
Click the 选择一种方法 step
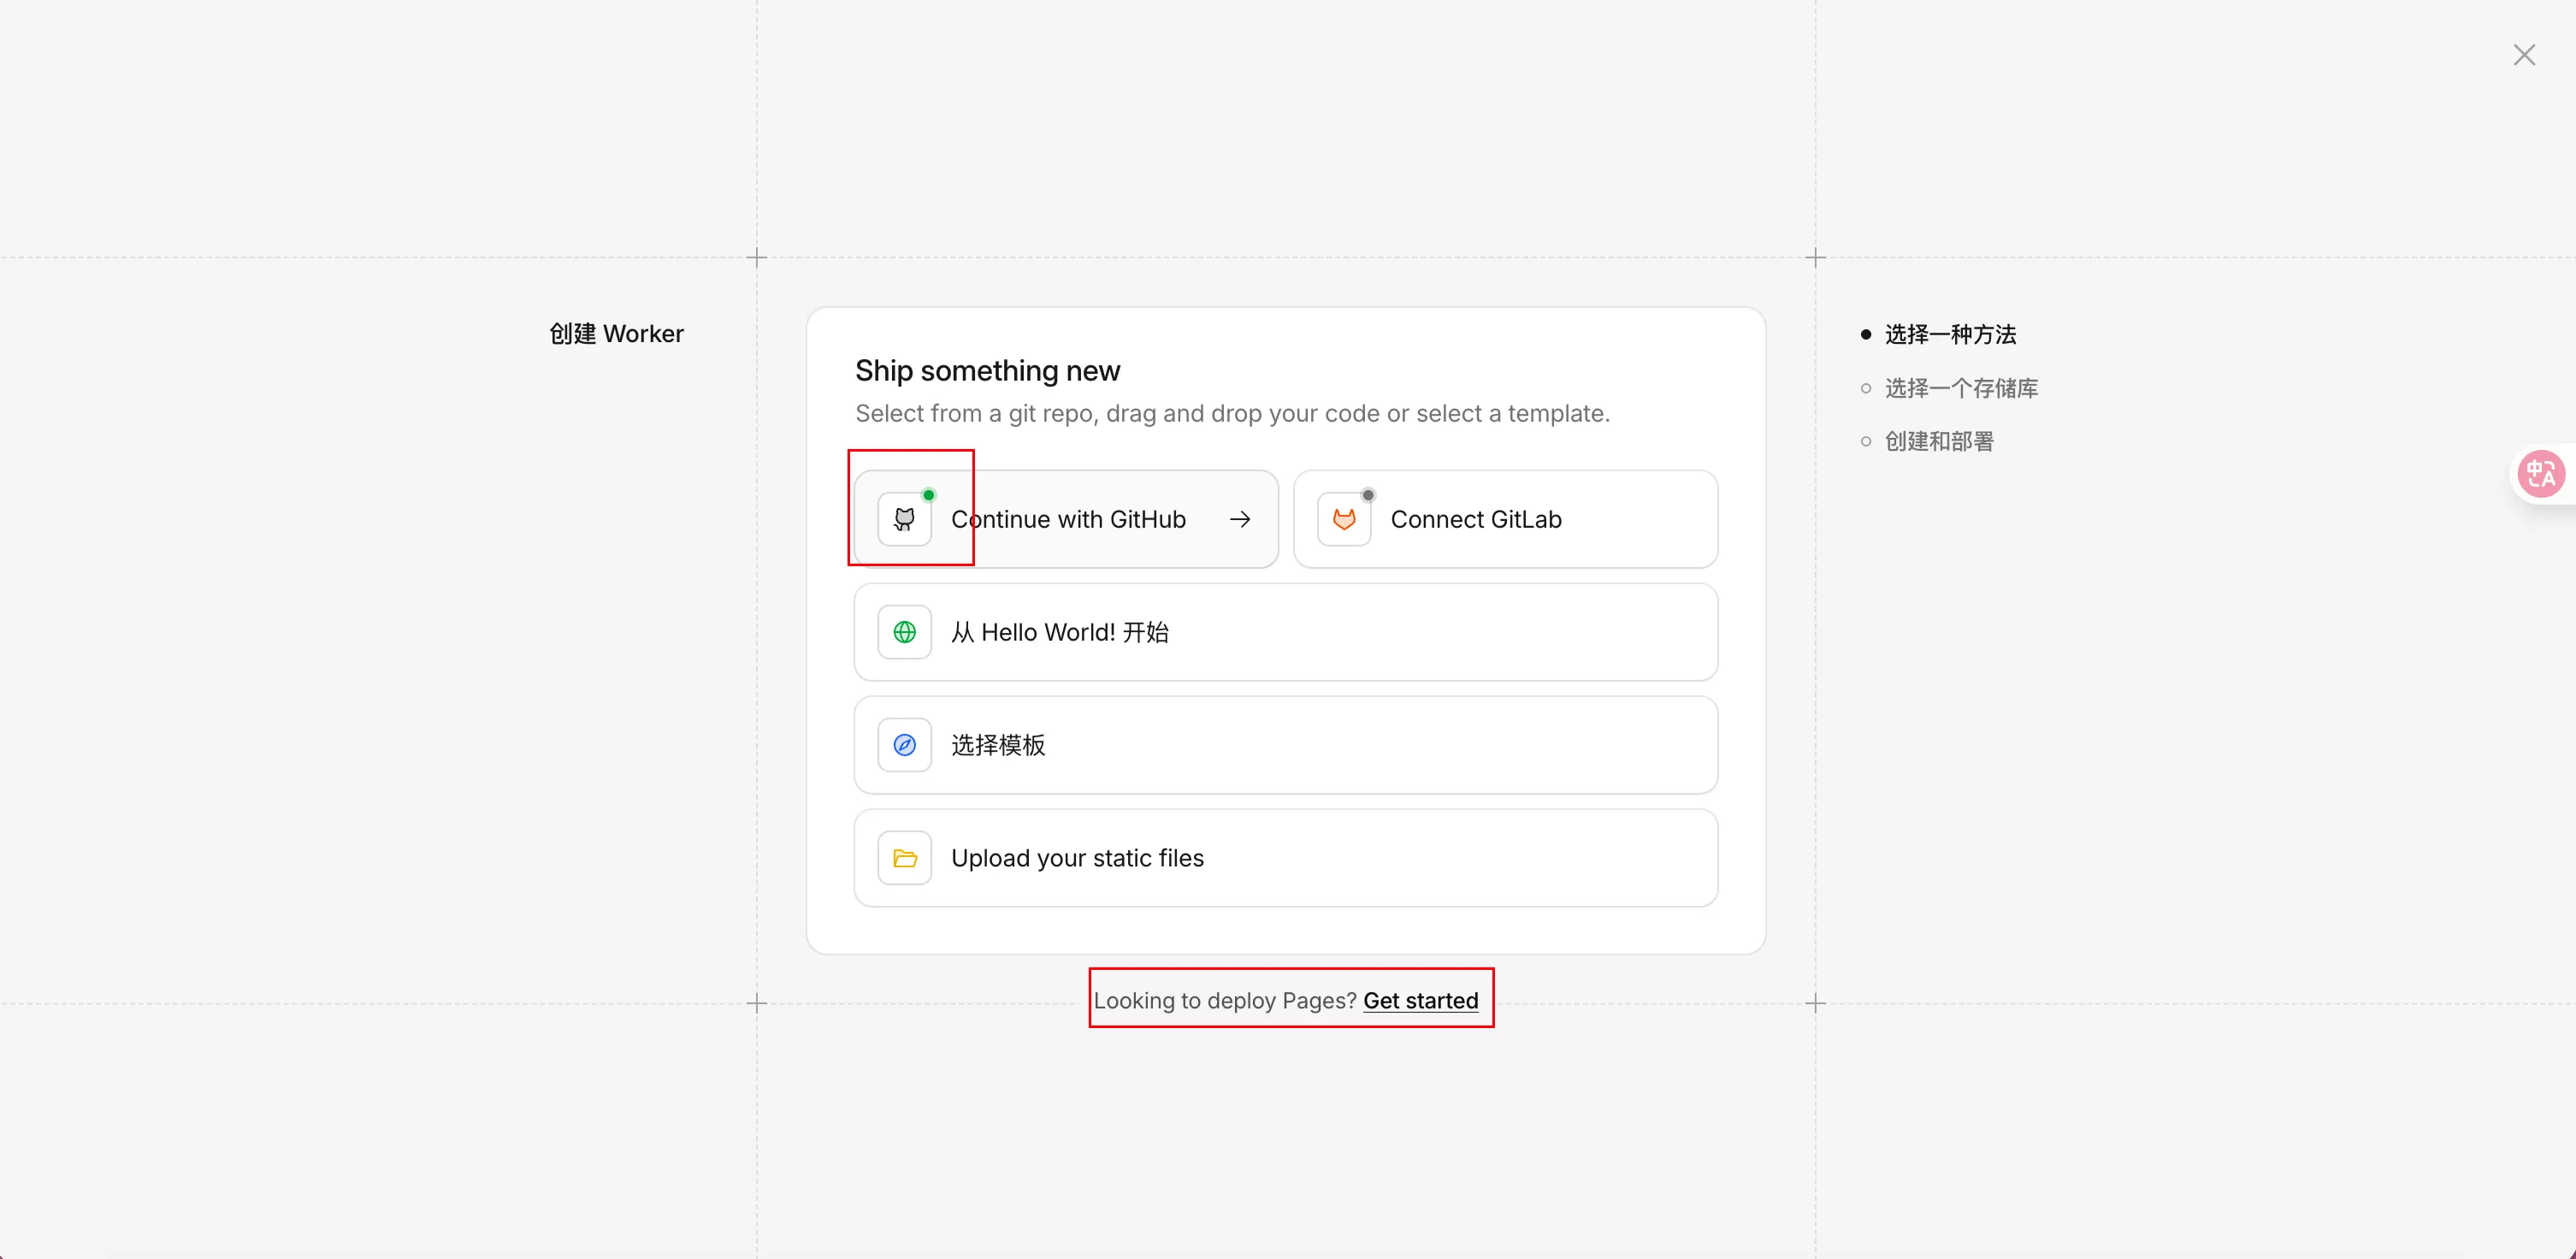[1949, 334]
